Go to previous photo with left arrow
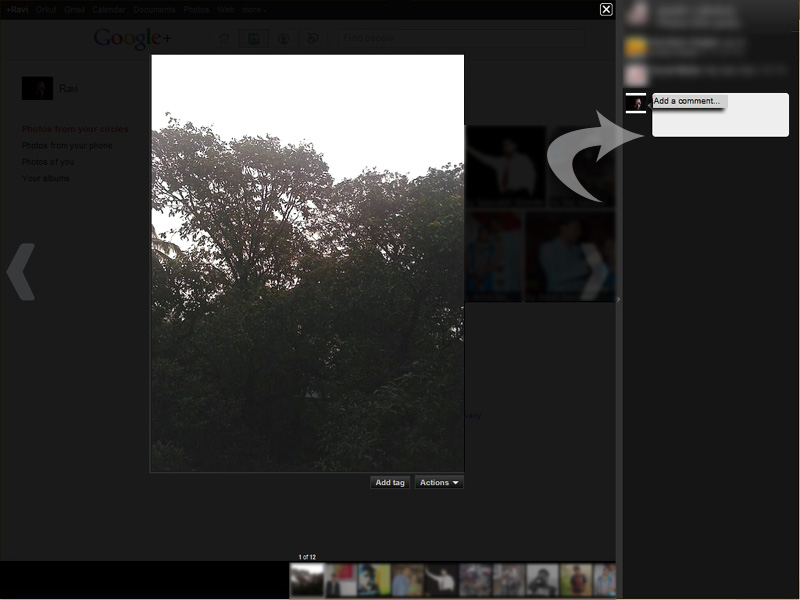 coord(21,271)
